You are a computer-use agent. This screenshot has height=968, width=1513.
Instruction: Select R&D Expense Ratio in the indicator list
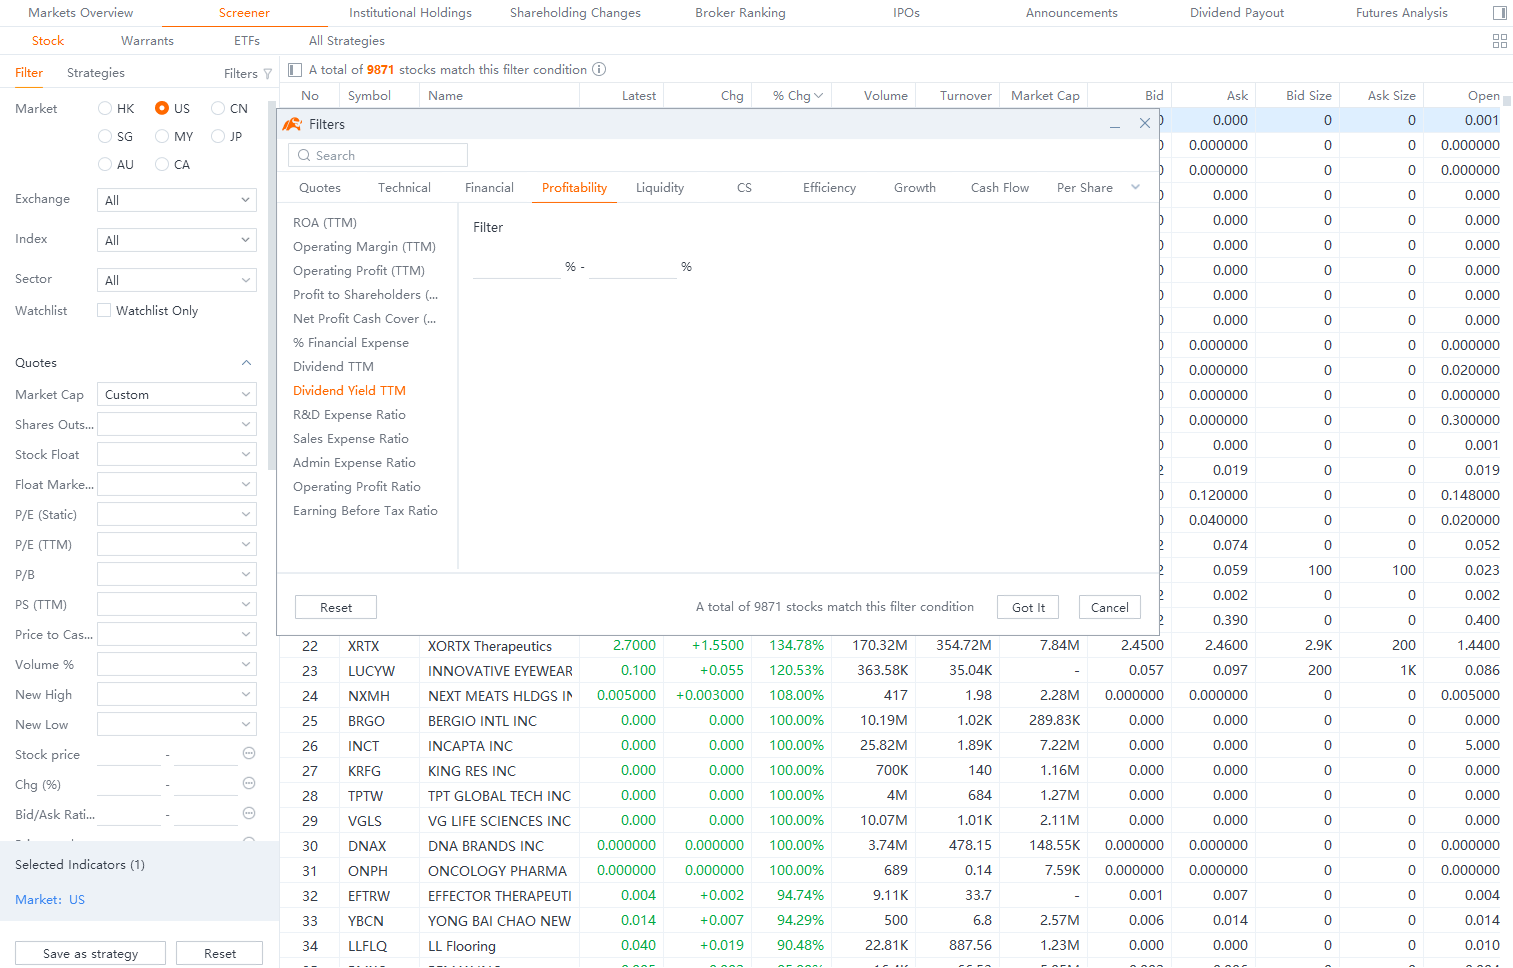click(x=349, y=414)
